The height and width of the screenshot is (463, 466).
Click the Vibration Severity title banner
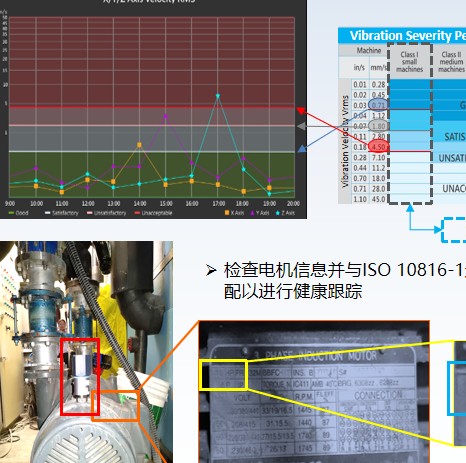402,35
